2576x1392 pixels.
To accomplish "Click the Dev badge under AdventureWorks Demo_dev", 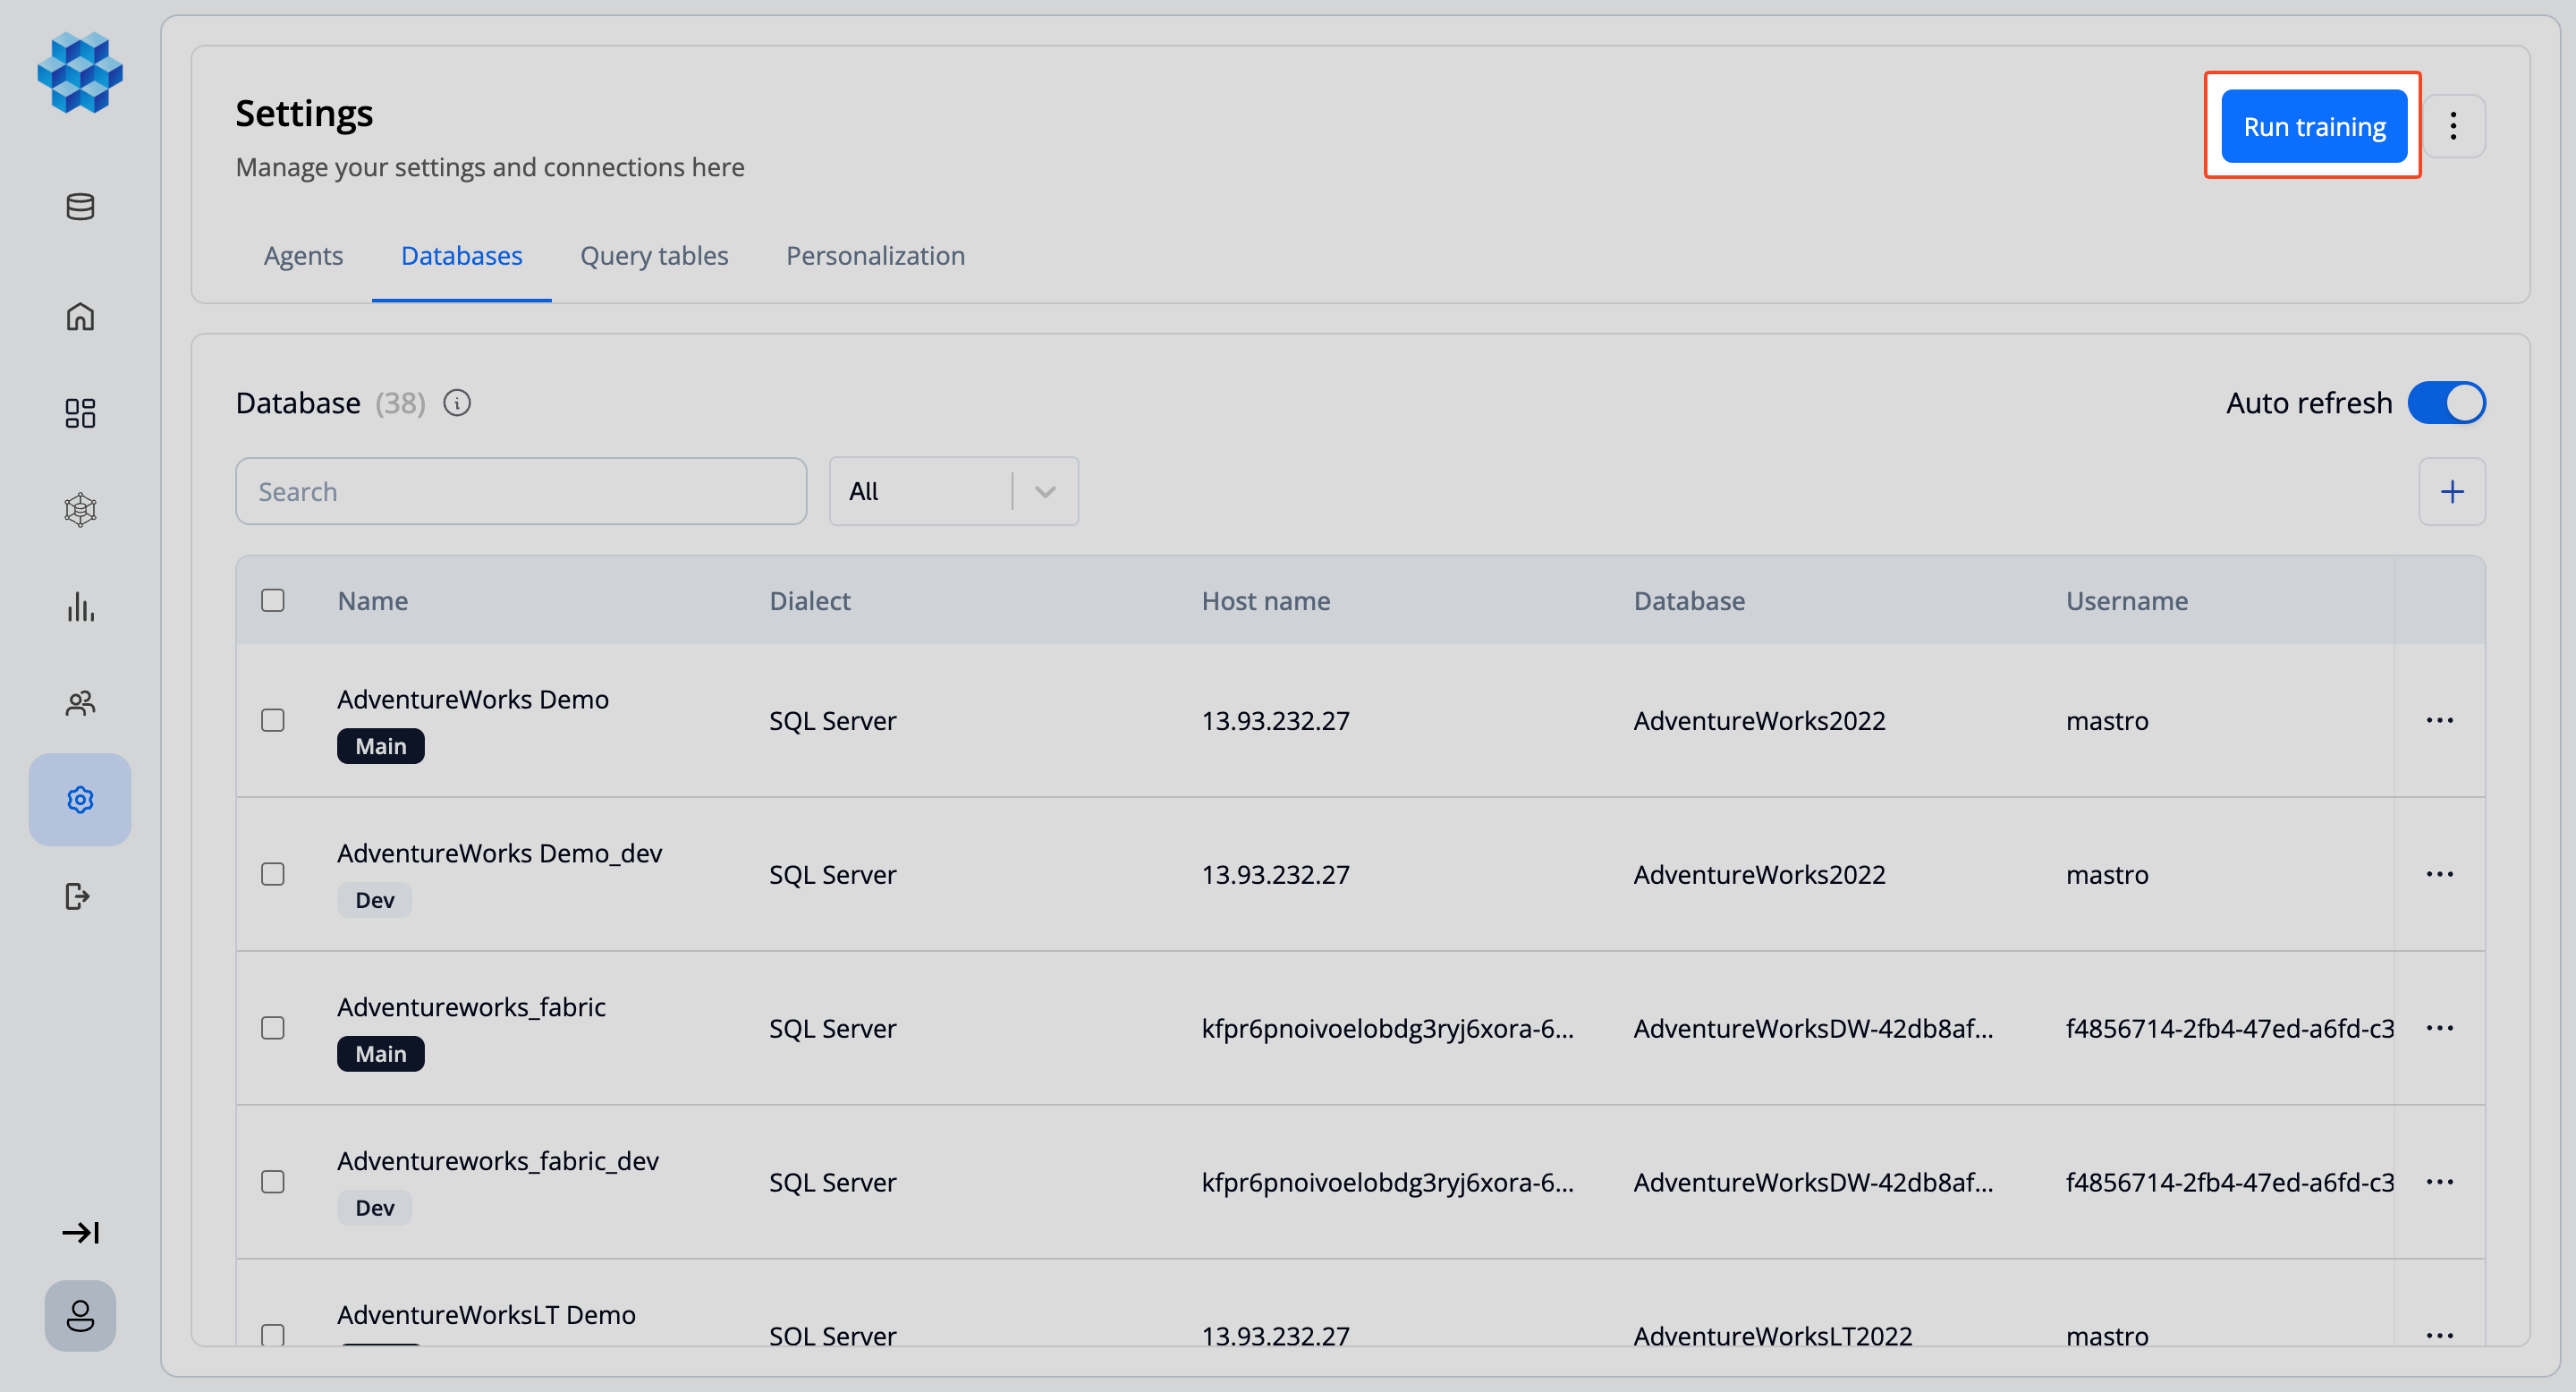I will tap(374, 901).
